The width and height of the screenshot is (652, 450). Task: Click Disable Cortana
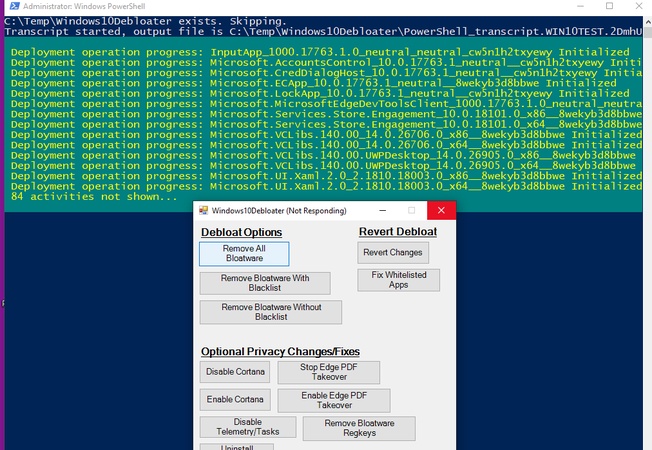point(235,372)
